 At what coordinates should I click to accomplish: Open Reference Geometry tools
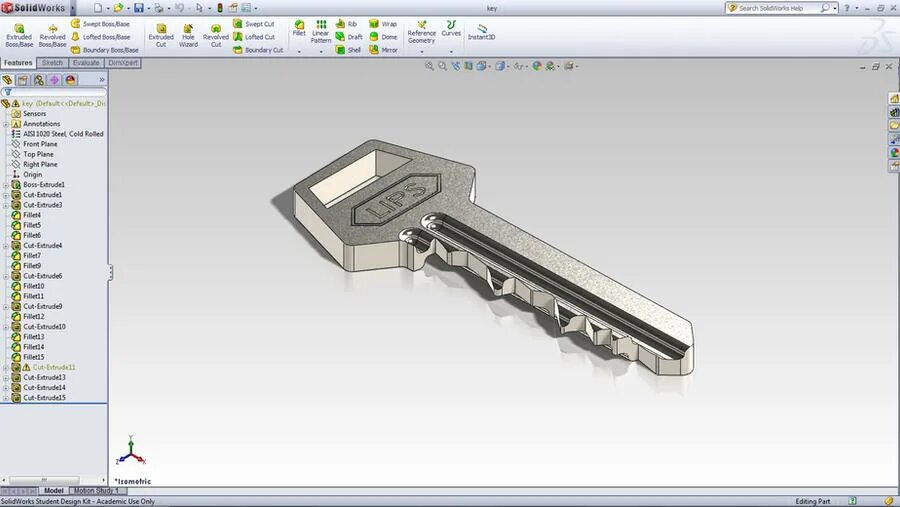pos(421,32)
